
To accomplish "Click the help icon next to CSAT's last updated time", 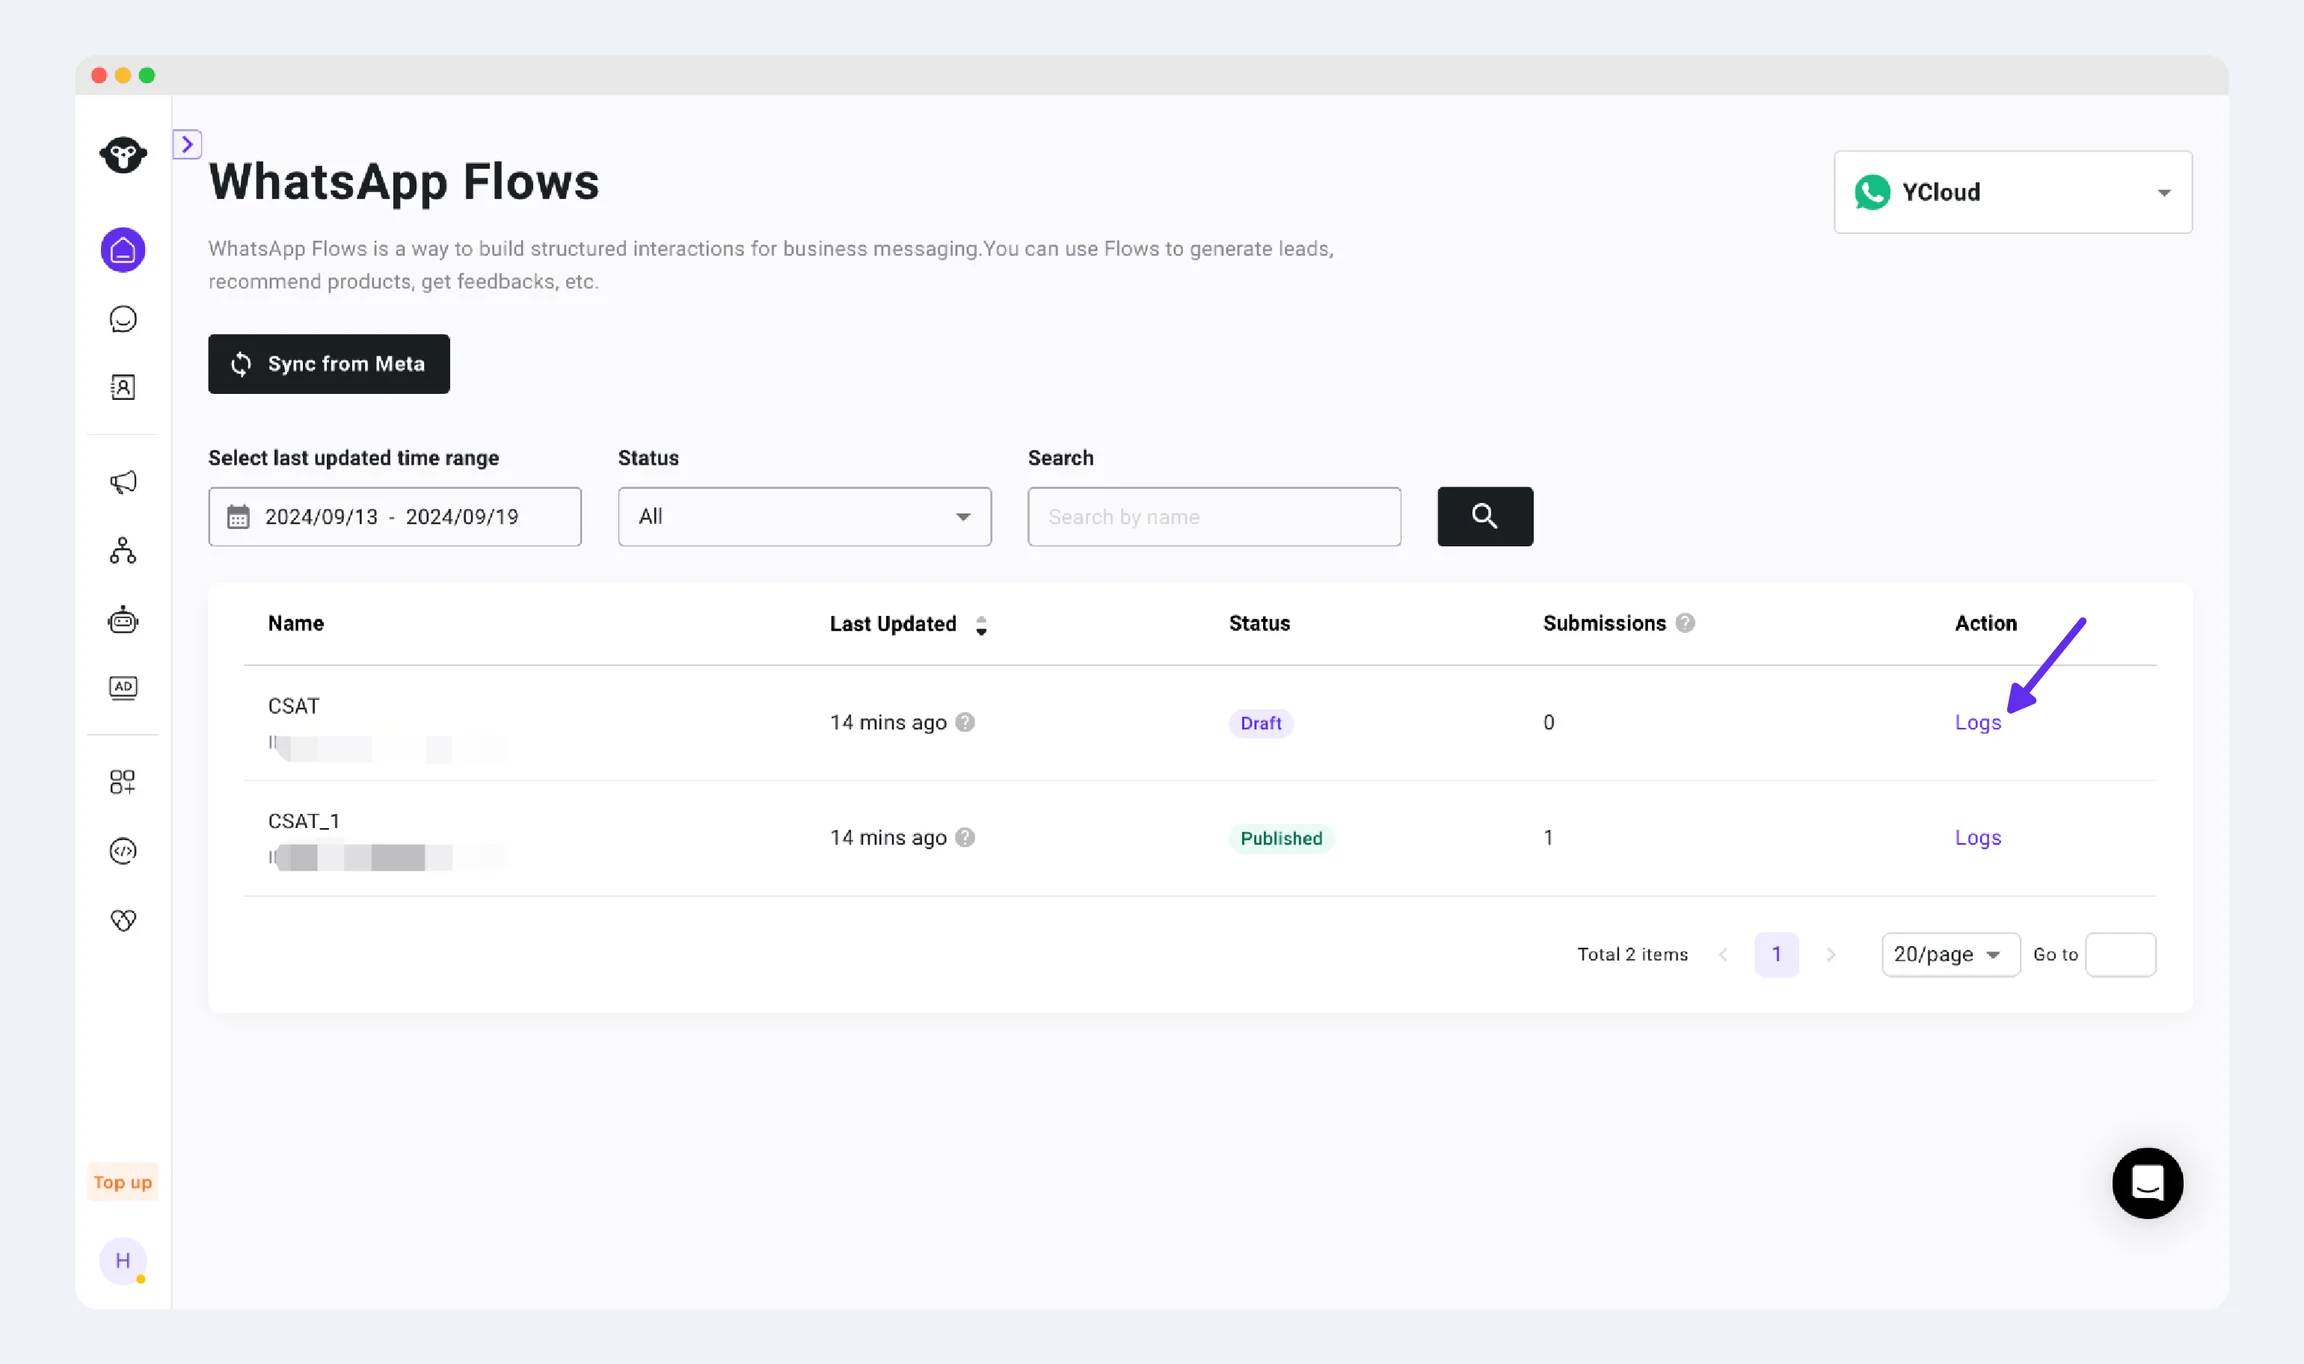I will point(965,722).
